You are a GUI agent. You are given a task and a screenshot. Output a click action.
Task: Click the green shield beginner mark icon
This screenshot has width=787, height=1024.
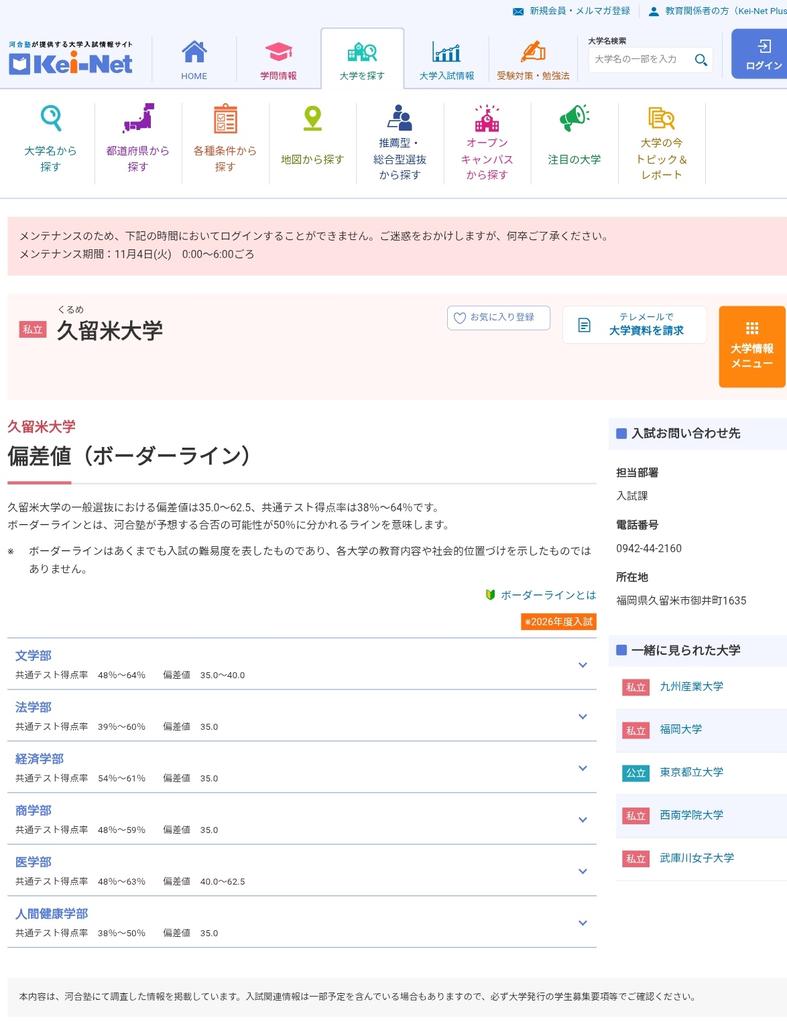490,595
